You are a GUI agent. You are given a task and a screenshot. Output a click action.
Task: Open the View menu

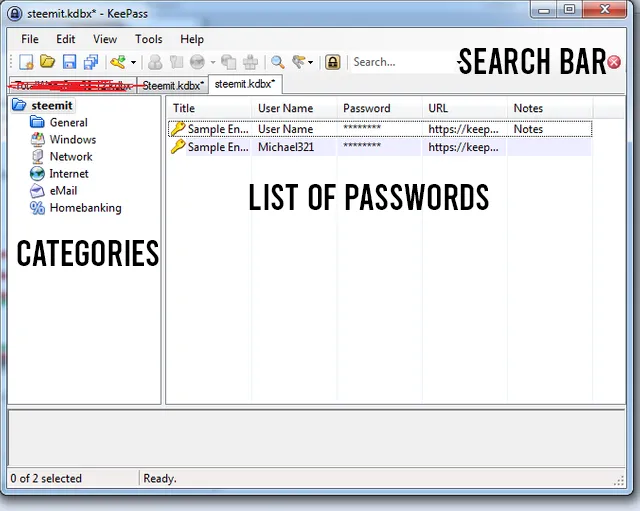tap(105, 39)
